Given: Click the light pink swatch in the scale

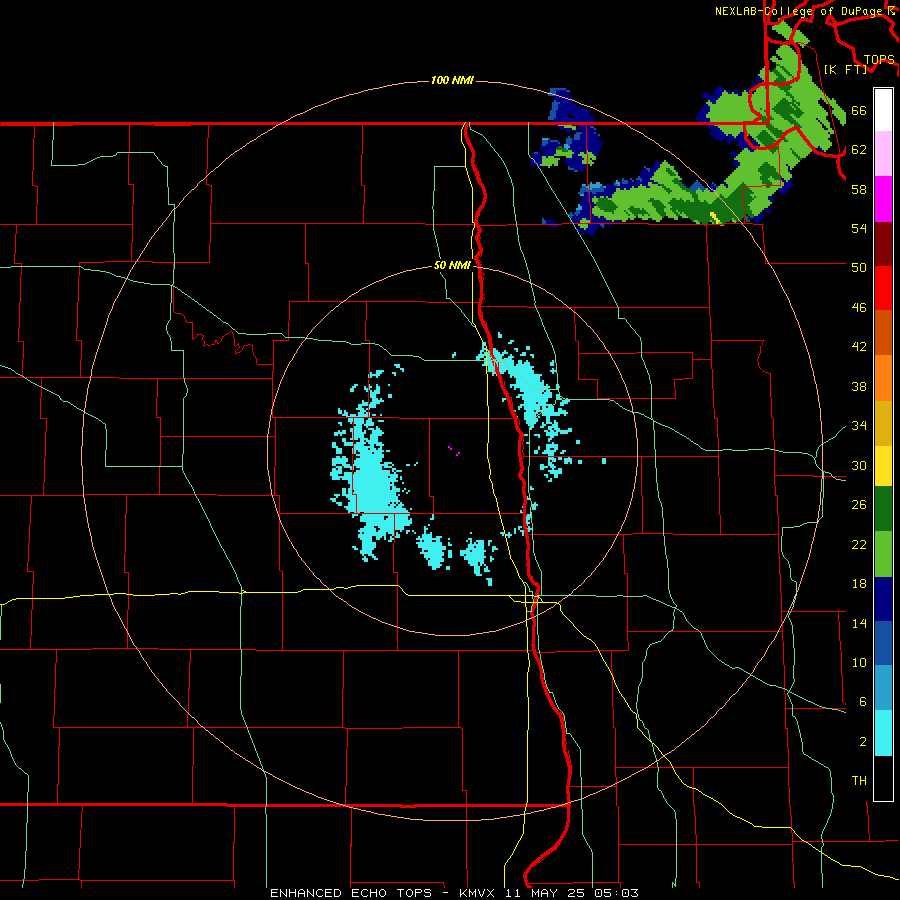Looking at the screenshot, I should [x=883, y=154].
